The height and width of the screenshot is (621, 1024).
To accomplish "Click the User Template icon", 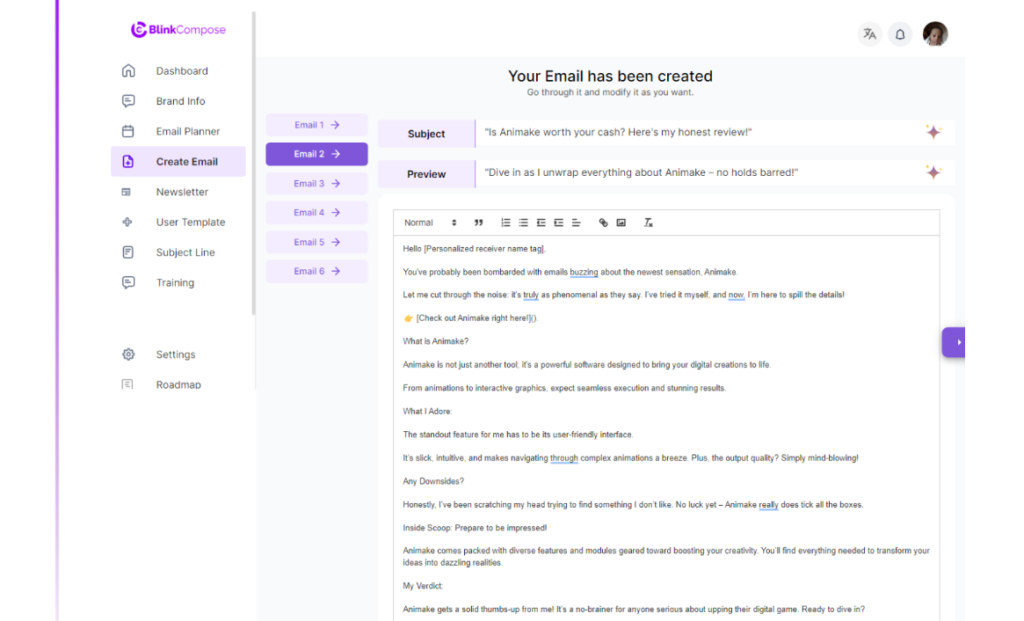I will (x=127, y=222).
